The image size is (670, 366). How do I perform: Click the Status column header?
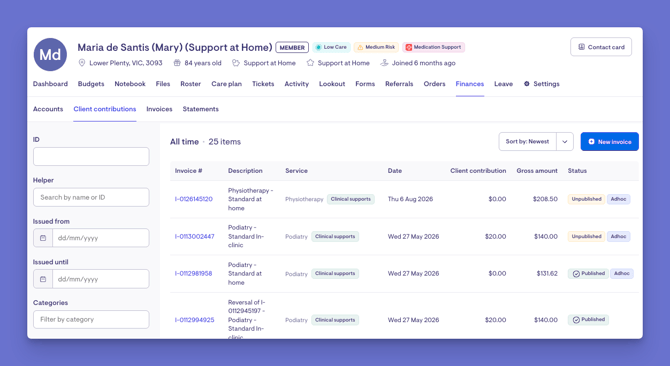pos(577,170)
